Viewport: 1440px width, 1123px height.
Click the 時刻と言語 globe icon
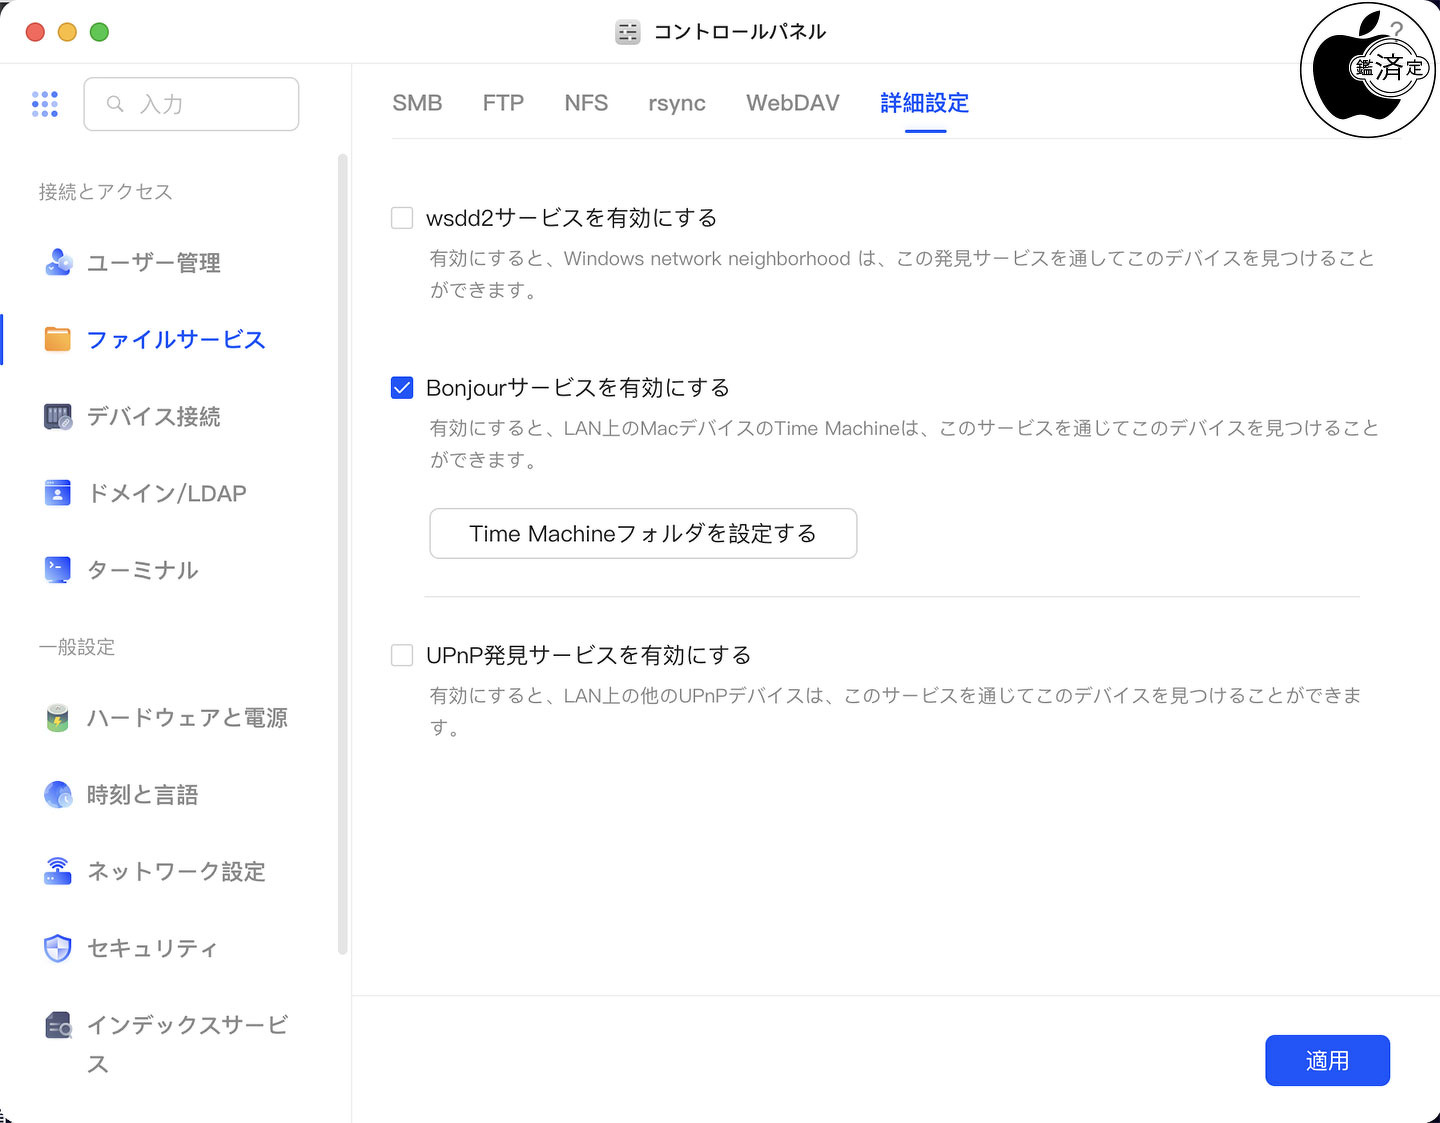point(58,795)
